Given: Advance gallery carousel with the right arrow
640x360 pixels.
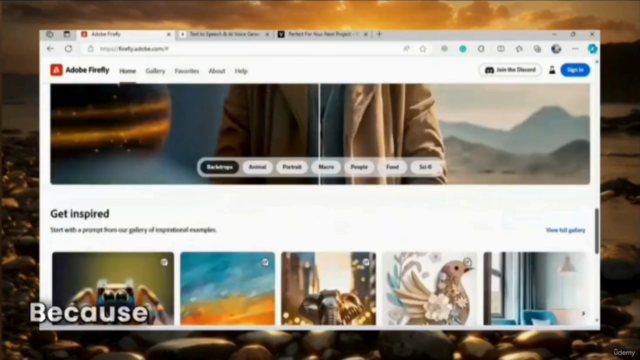Looking at the screenshot, I should click(x=583, y=313).
